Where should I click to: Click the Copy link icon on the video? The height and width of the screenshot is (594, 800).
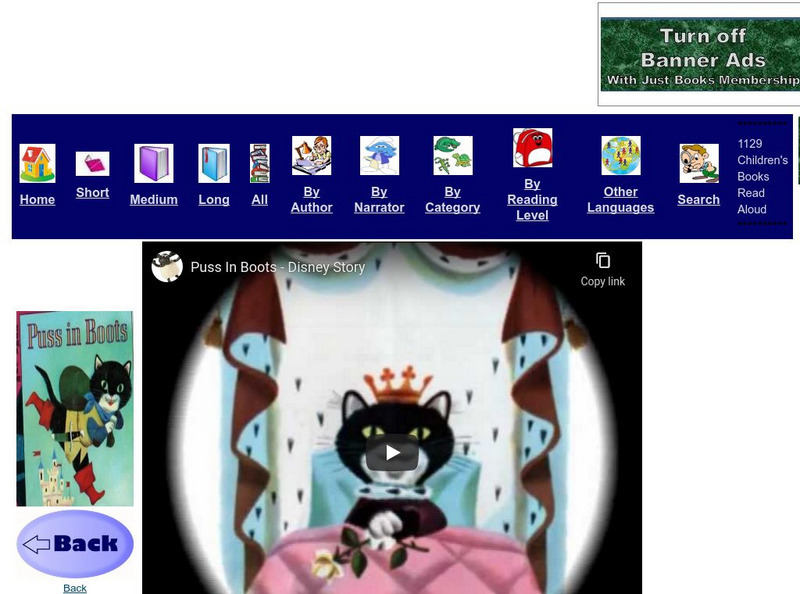click(x=603, y=259)
